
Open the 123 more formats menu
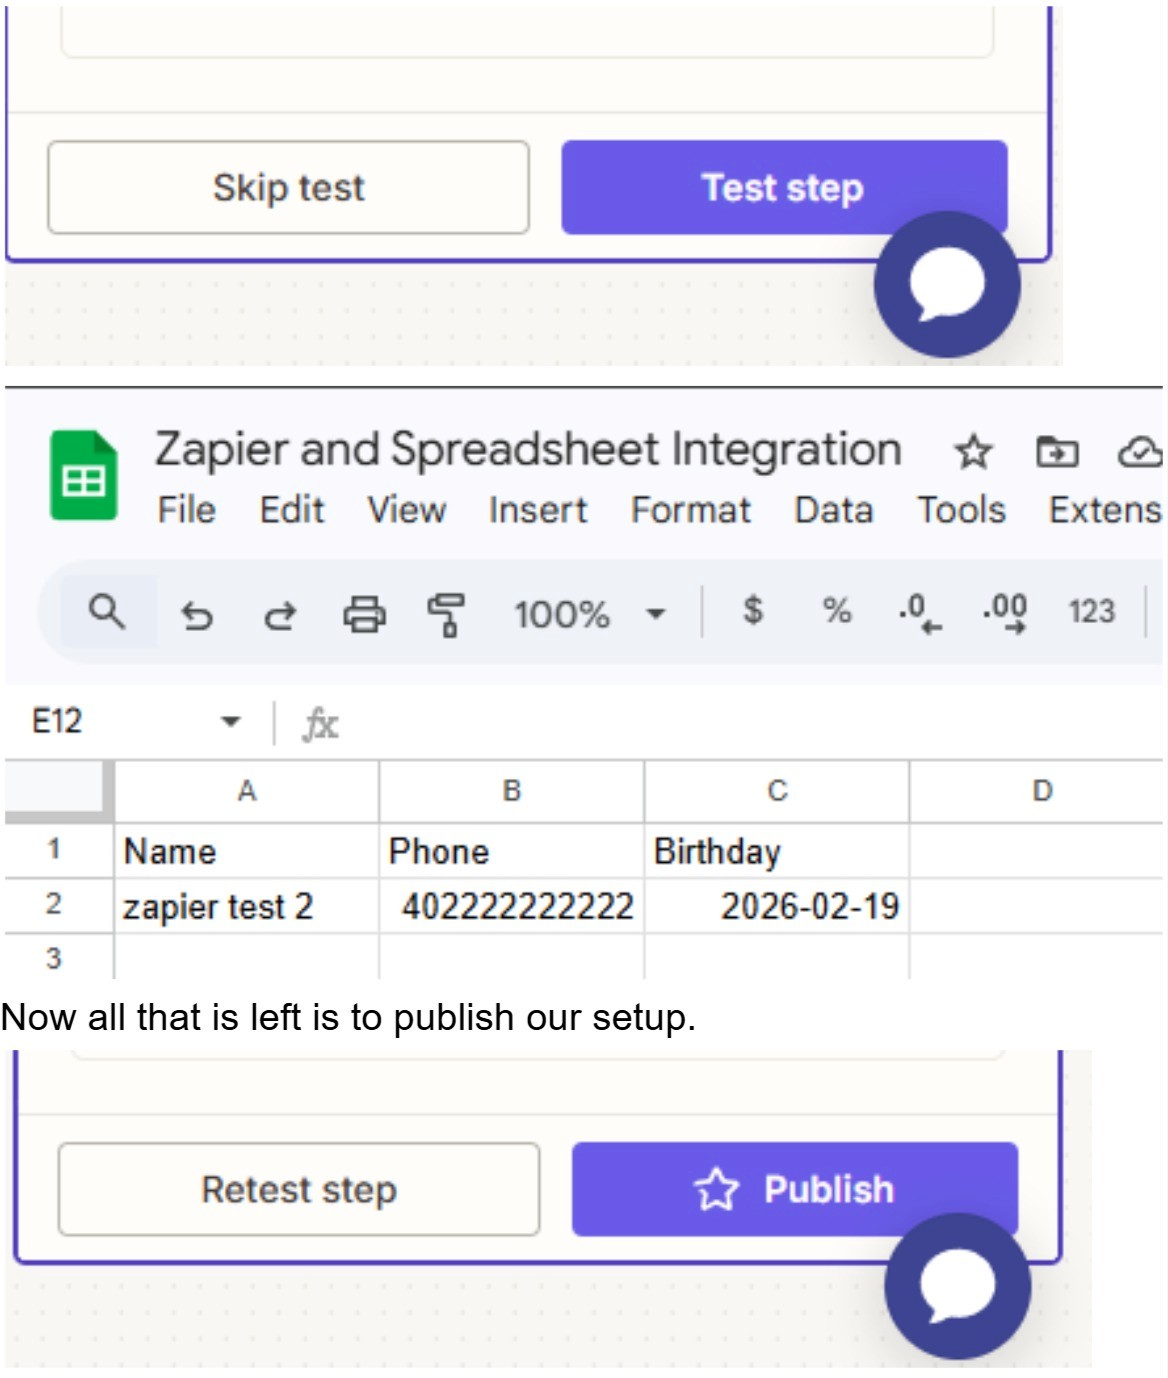coord(1091,611)
